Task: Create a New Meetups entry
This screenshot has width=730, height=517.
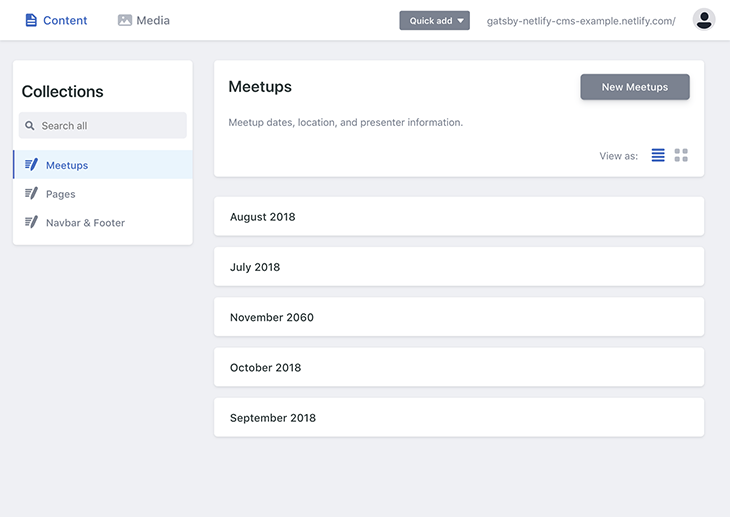Action: click(x=635, y=87)
